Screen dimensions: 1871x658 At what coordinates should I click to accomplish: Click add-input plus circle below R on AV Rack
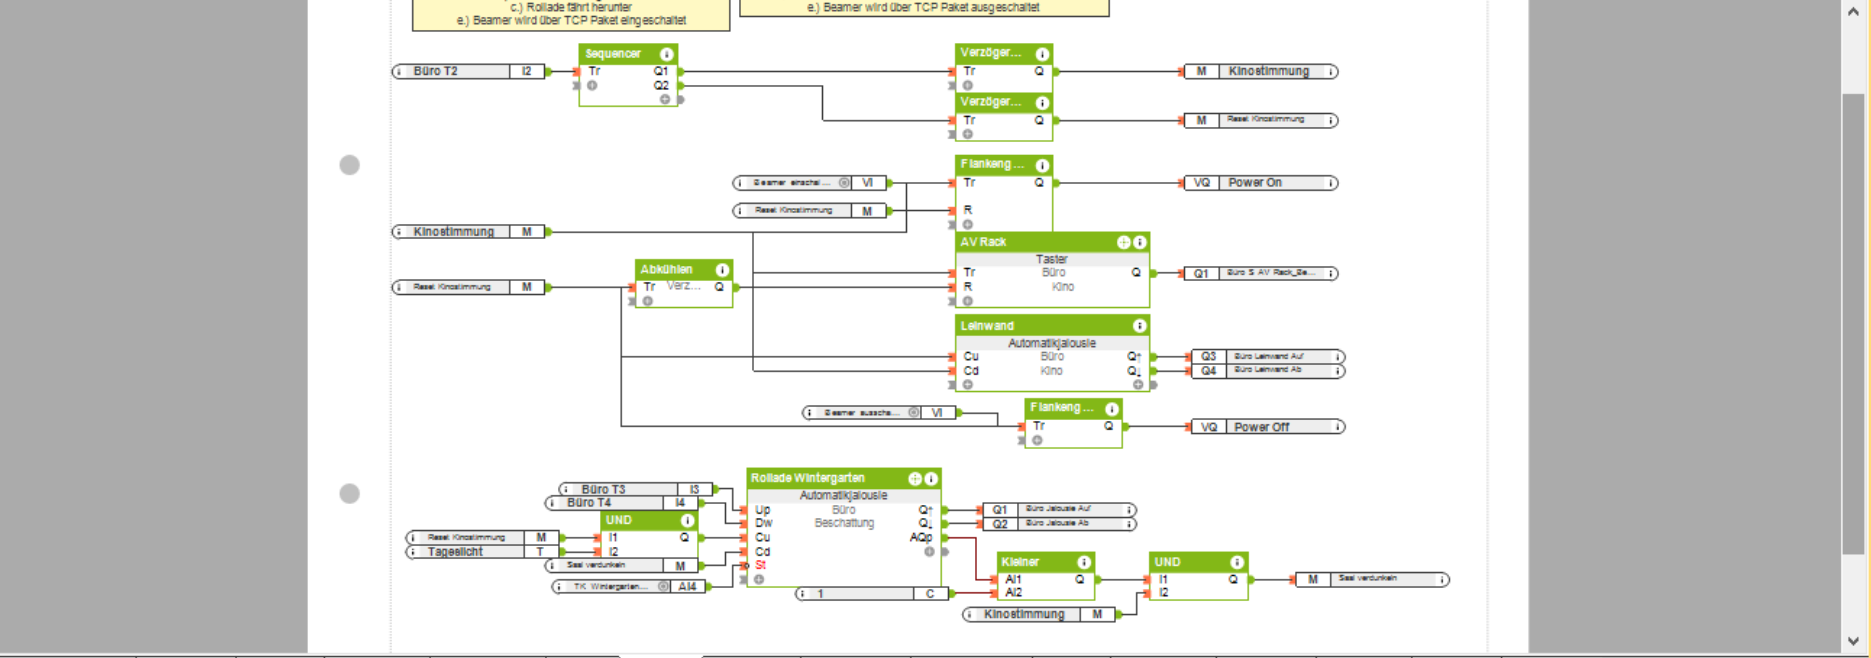coord(967,301)
